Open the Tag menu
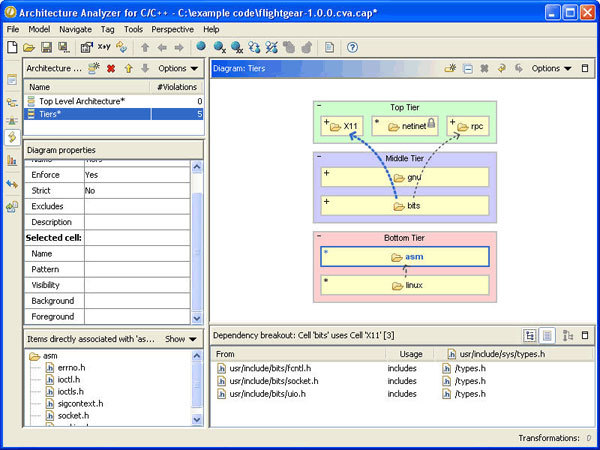The width and height of the screenshot is (600, 450). point(108,29)
